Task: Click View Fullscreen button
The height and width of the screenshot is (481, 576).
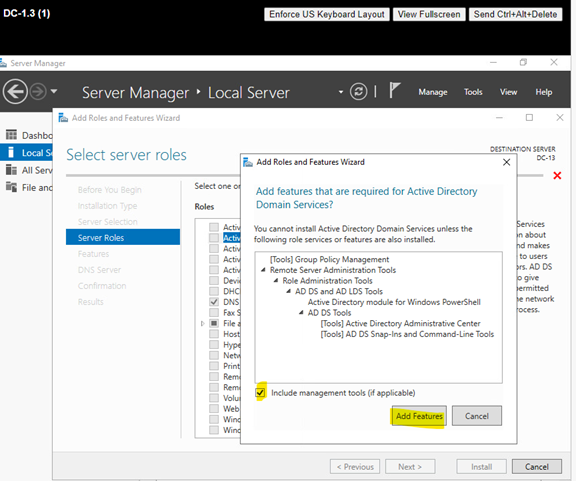Action: [429, 14]
